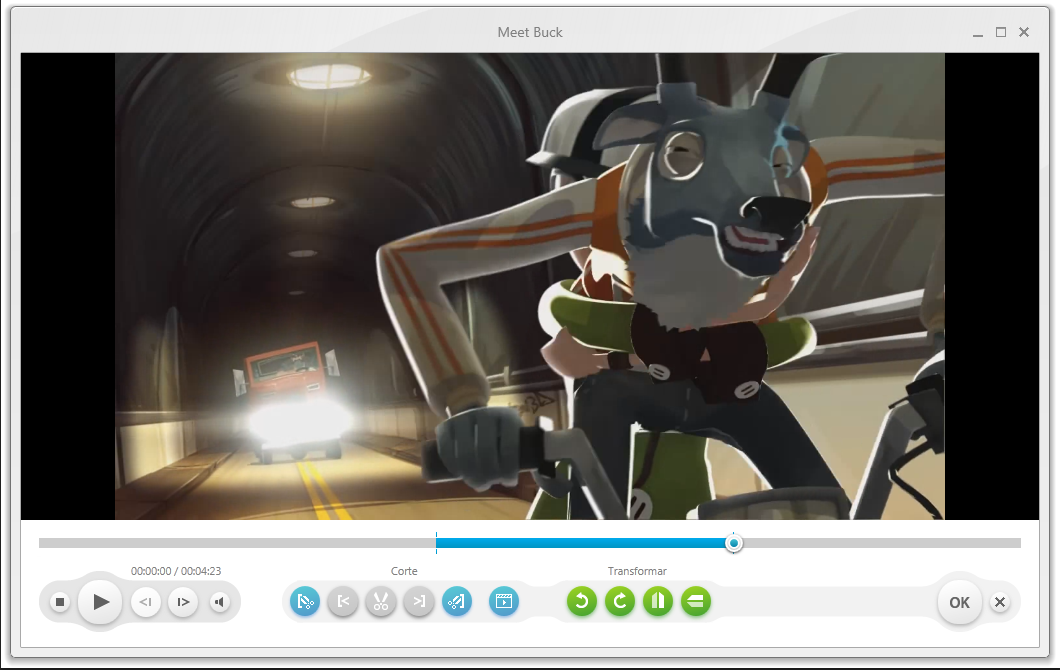Click the set cut start marker icon
The height and width of the screenshot is (670, 1060).
pyautogui.click(x=305, y=601)
